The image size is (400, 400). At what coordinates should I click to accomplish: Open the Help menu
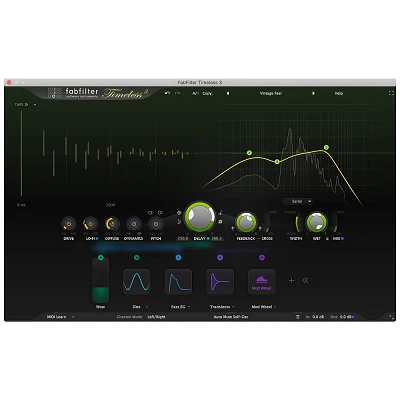(339, 93)
